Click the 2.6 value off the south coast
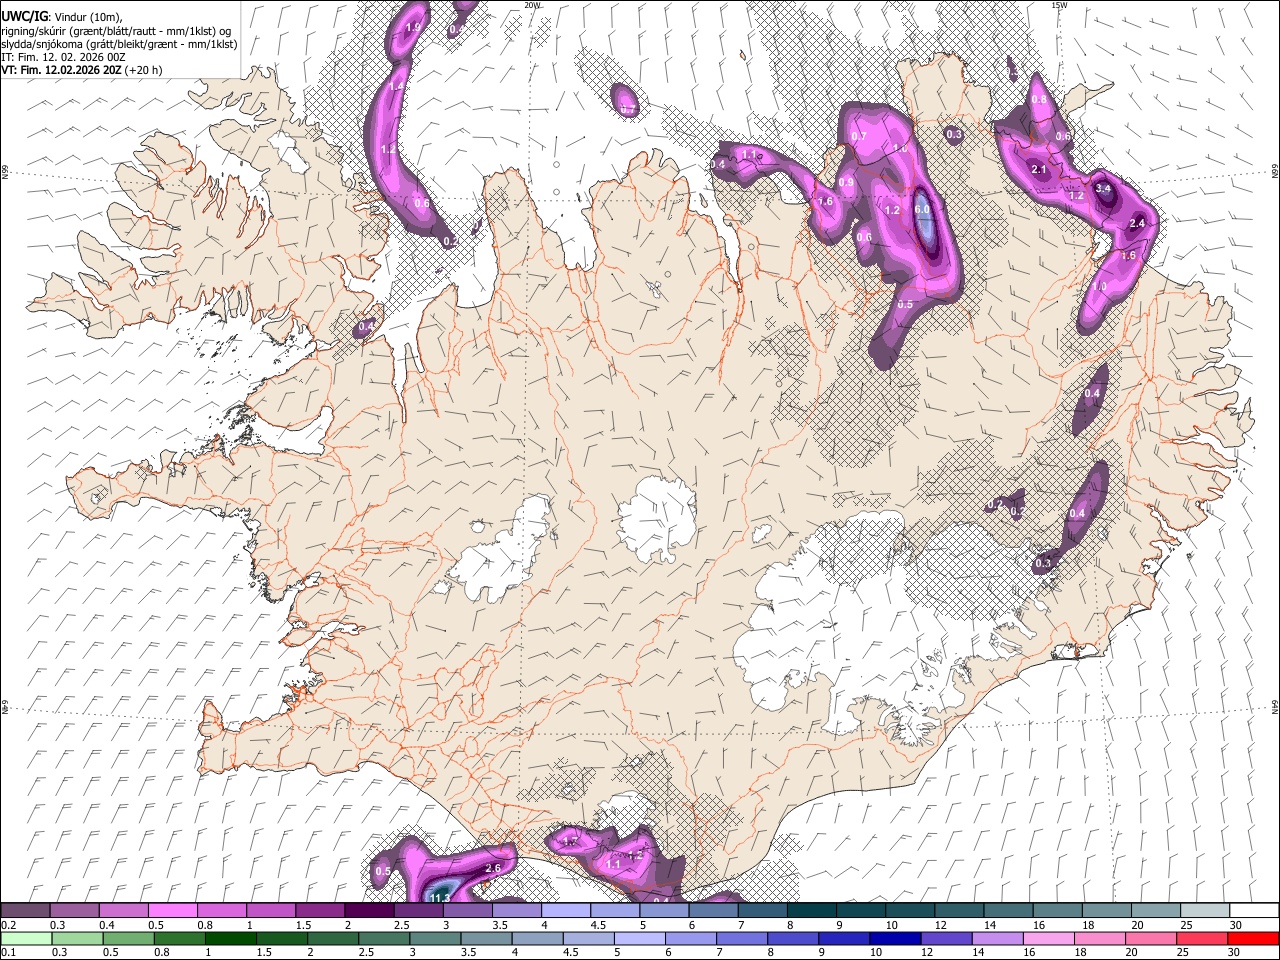This screenshot has width=1280, height=960. coord(493,869)
